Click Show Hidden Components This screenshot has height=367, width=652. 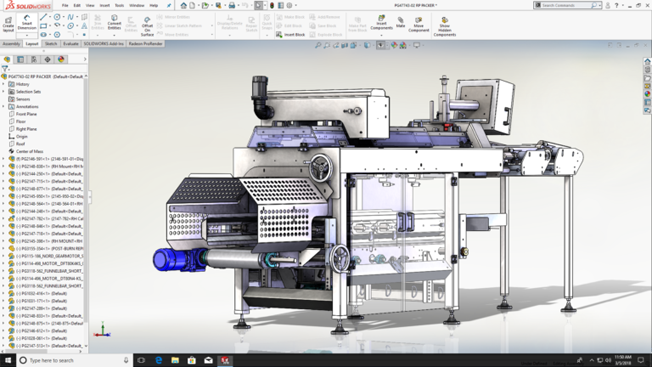445,27
